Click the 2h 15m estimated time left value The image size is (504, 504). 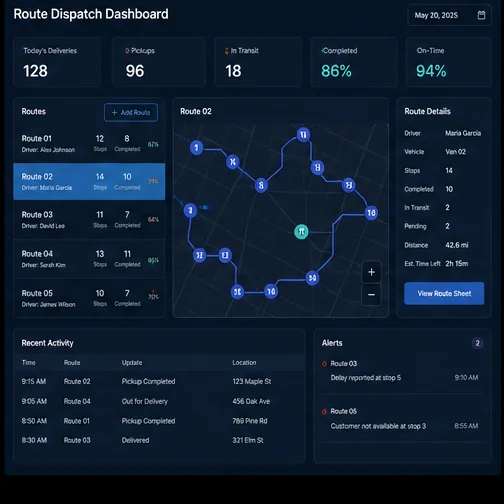[457, 263]
